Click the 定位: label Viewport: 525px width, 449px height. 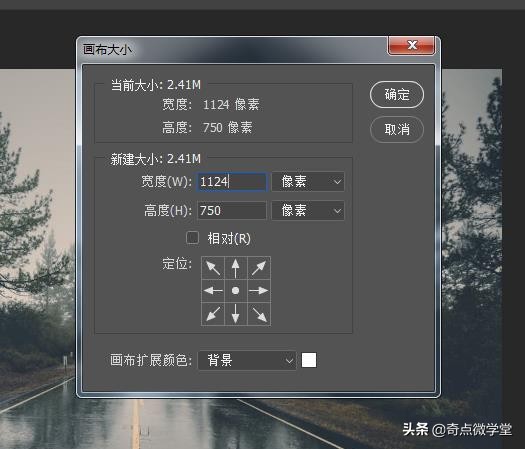[x=177, y=264]
